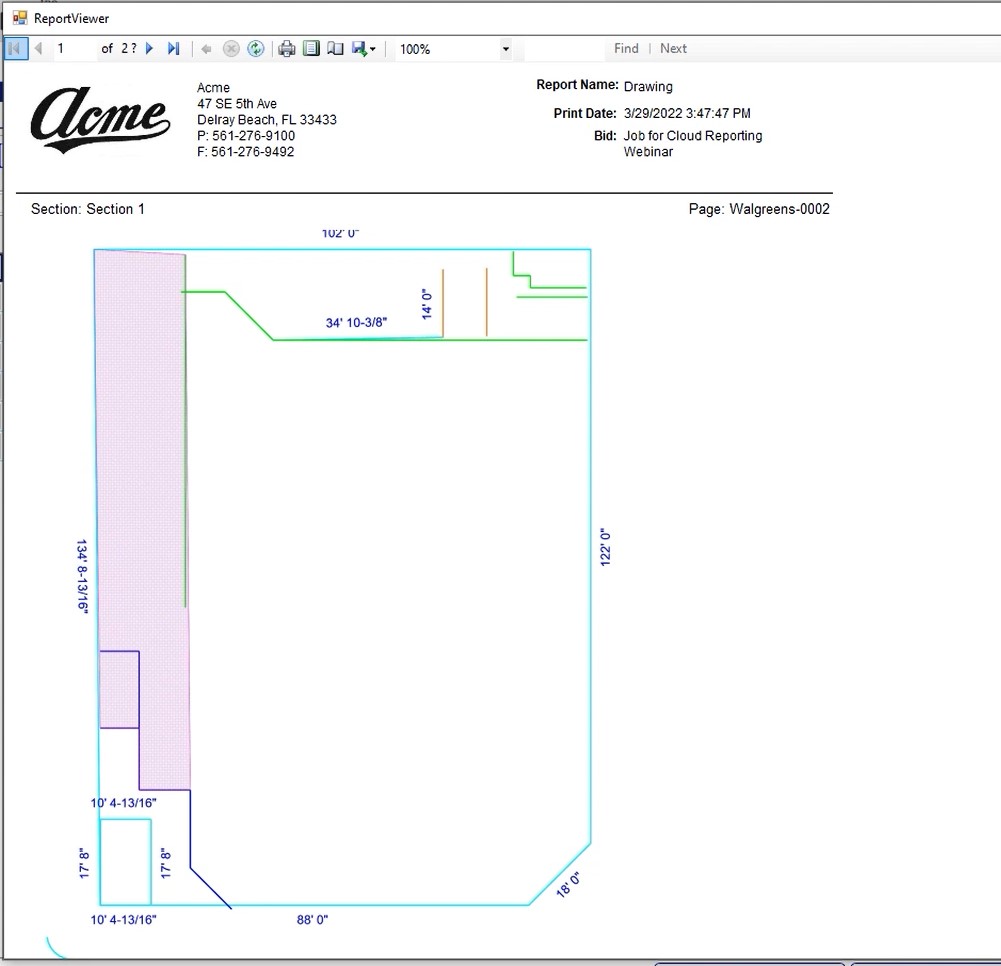Go to the first page of report
Viewport: 1001px width, 966px height.
[x=15, y=48]
